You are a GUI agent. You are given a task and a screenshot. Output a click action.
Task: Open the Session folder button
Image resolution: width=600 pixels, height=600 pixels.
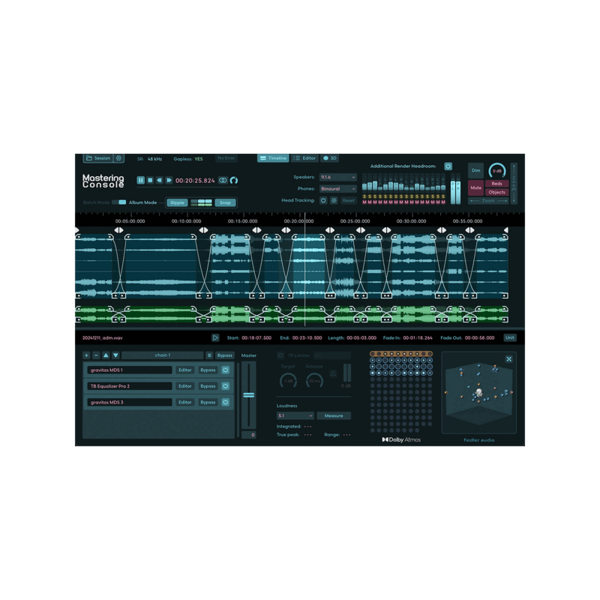[98, 158]
